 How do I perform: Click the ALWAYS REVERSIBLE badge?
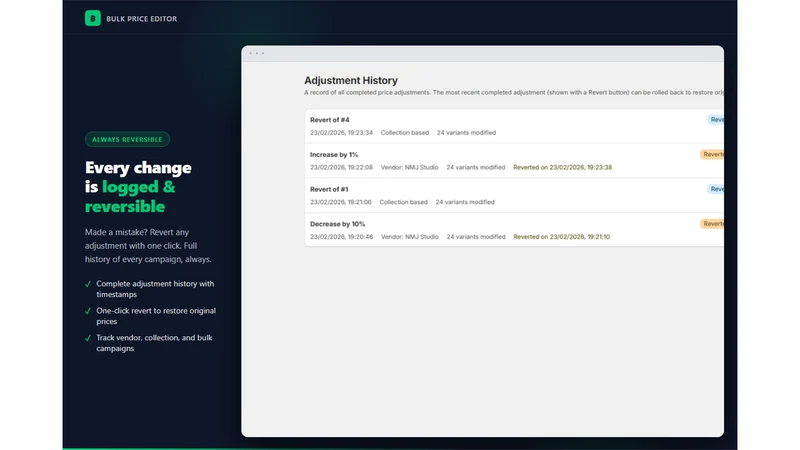coord(127,139)
